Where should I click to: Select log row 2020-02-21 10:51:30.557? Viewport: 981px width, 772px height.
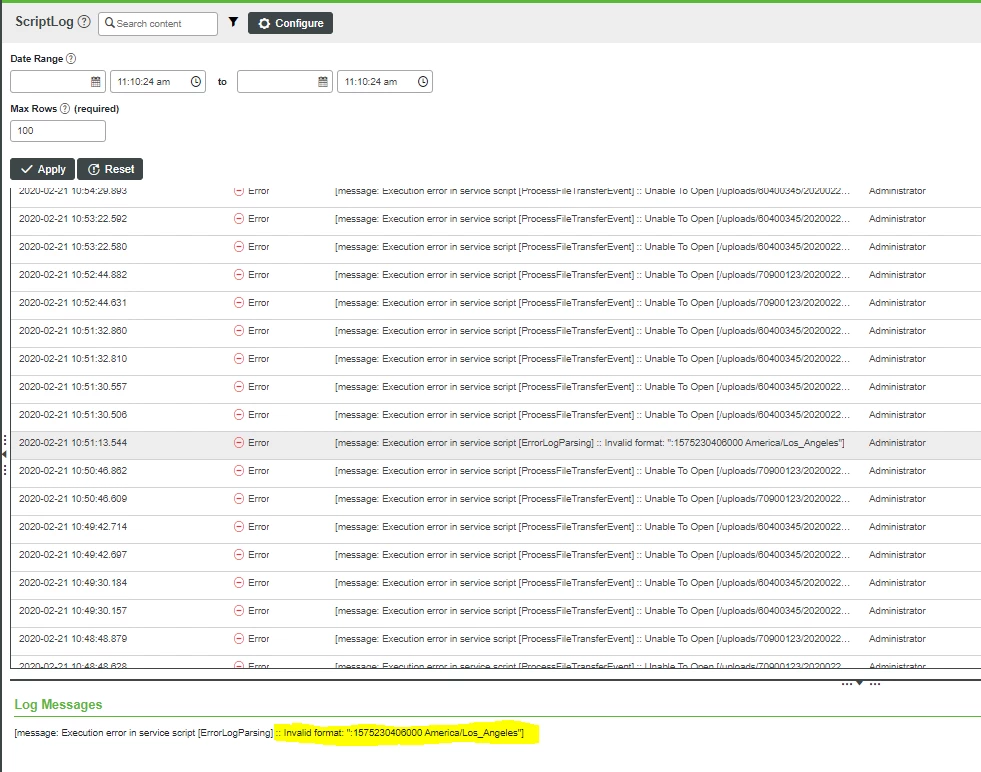coord(496,387)
